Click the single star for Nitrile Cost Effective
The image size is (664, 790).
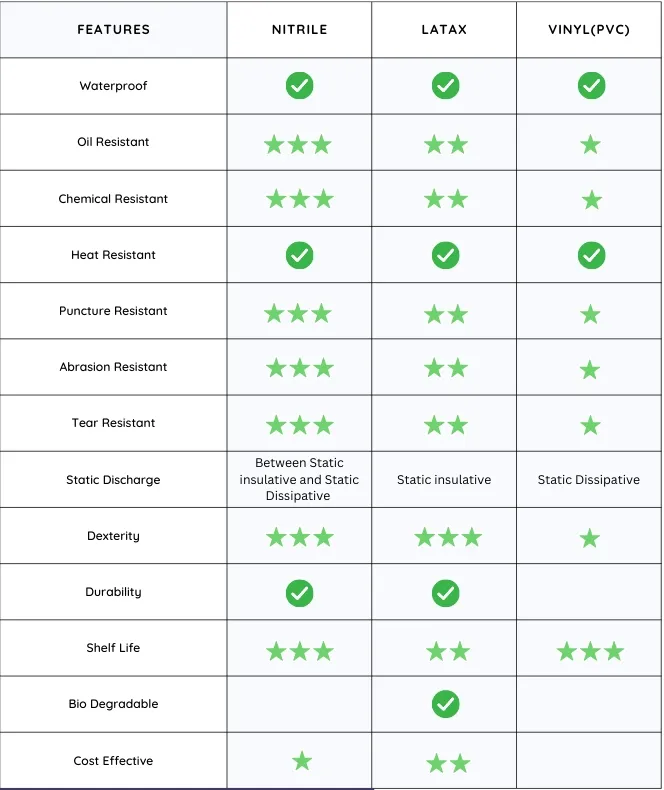click(302, 761)
